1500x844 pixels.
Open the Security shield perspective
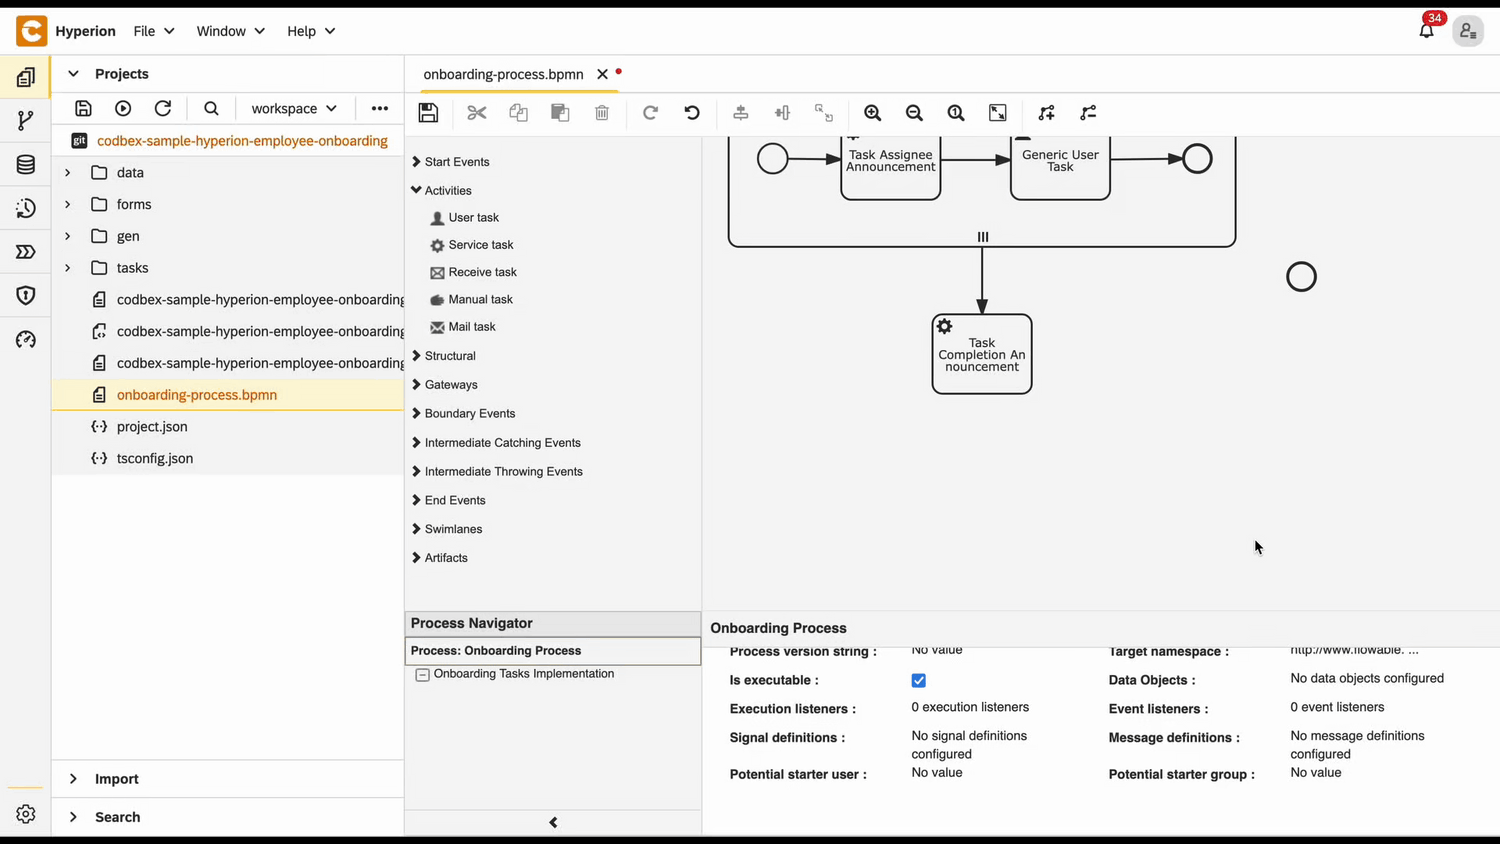[x=25, y=295]
